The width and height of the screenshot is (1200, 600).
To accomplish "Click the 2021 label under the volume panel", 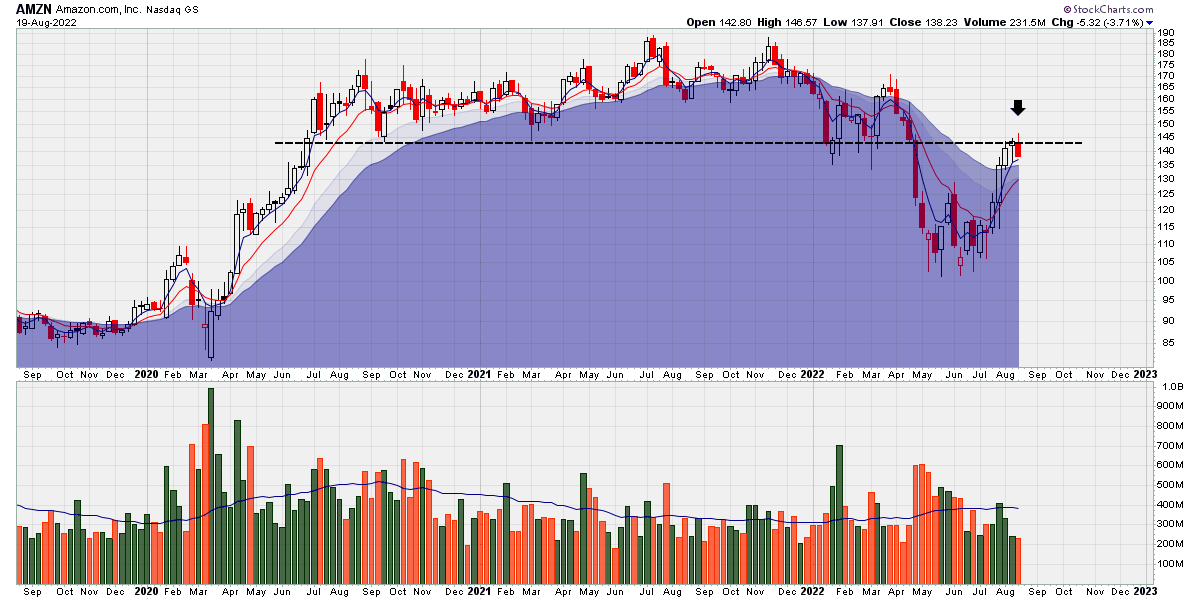I will coord(479,592).
